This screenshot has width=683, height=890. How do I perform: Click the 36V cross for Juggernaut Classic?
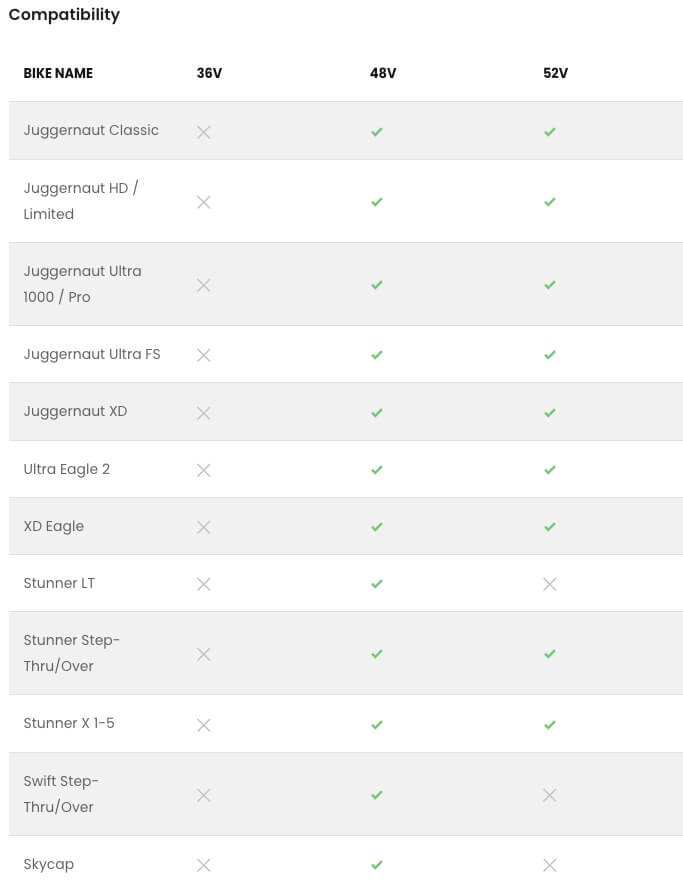[x=204, y=132]
